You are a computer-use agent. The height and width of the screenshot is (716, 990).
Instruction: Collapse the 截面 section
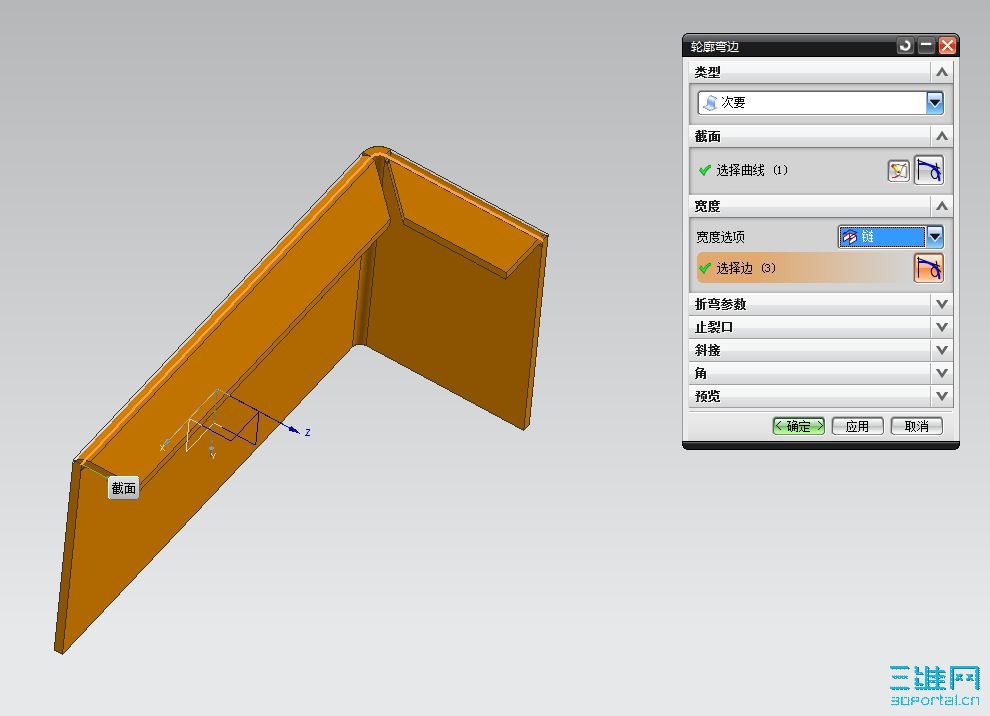point(941,136)
